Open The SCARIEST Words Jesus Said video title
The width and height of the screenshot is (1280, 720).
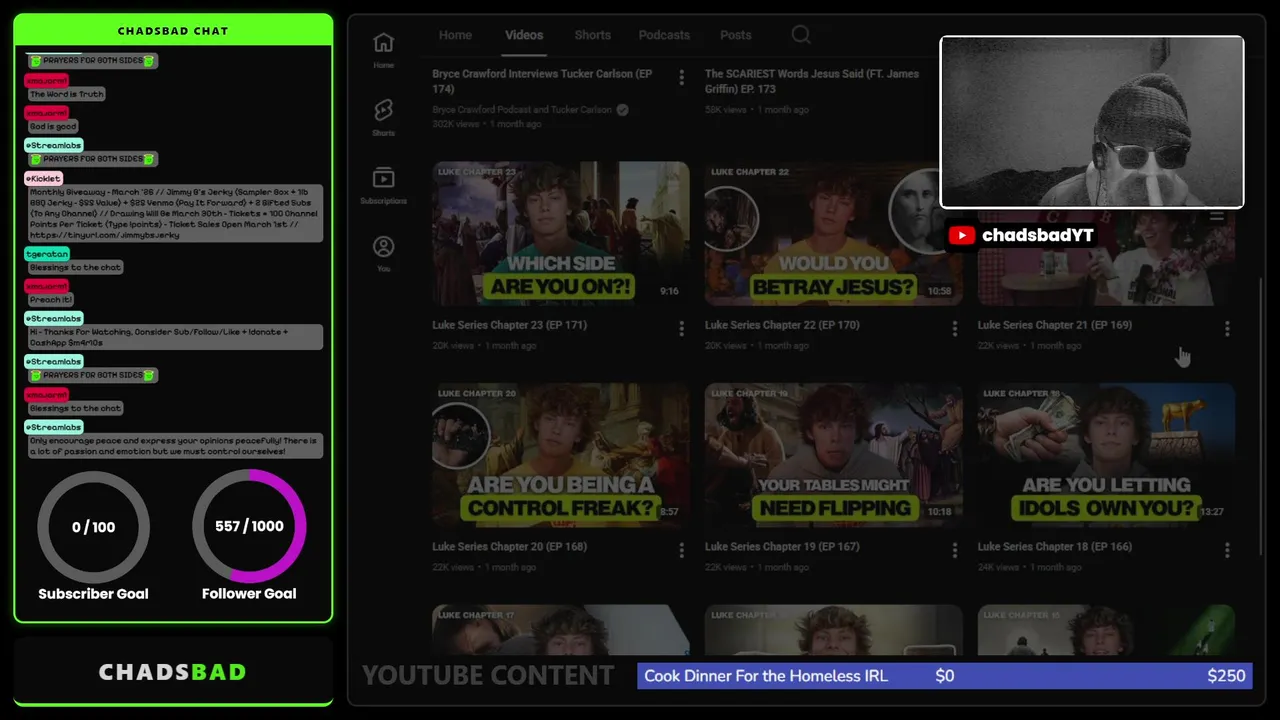(812, 81)
